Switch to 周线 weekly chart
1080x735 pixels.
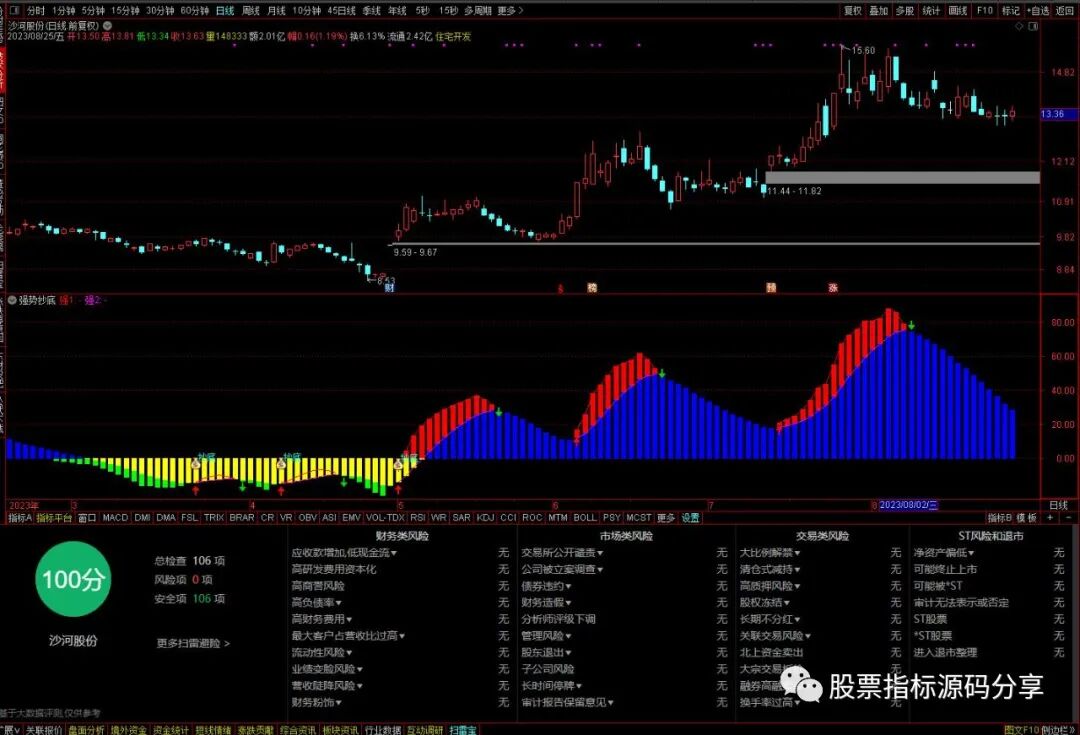[x=251, y=10]
